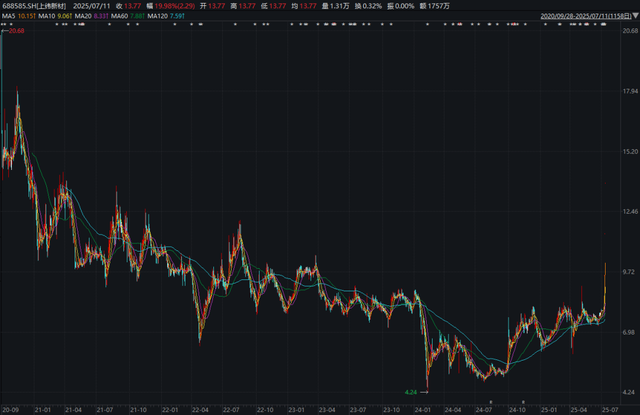Select the 15.20 price axis label
This screenshot has height=415, width=640.
[x=630, y=151]
